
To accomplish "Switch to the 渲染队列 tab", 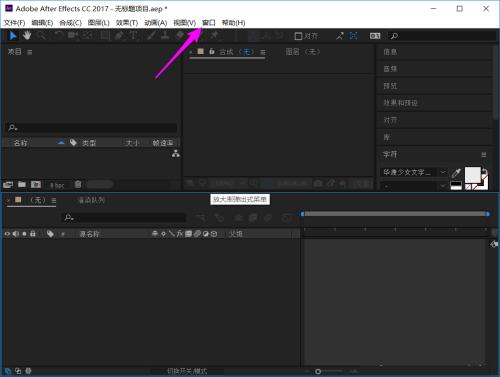I will [x=91, y=200].
